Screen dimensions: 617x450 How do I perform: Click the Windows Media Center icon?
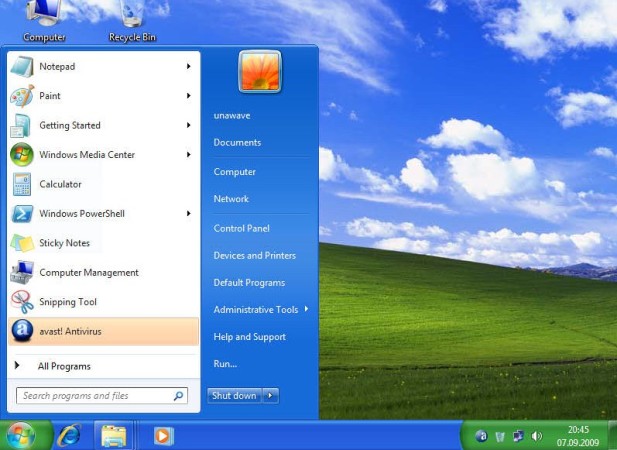pyautogui.click(x=22, y=155)
